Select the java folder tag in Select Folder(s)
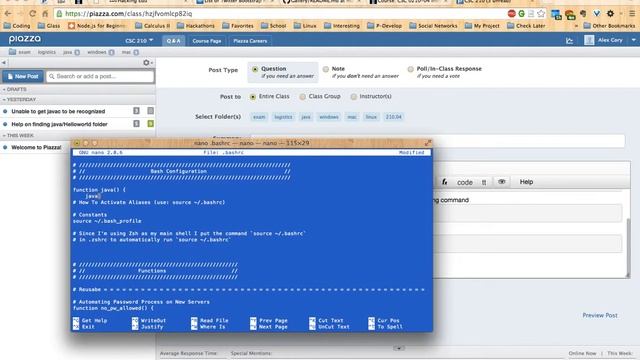 click(x=306, y=117)
